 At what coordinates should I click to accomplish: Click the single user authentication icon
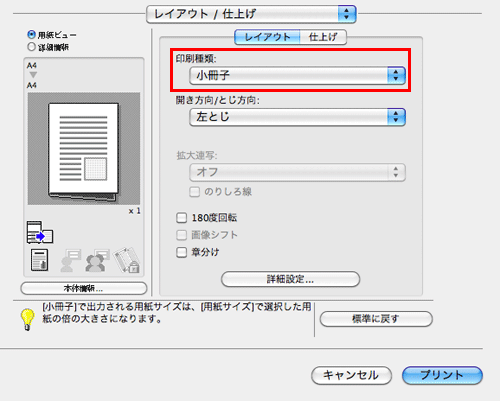[x=70, y=260]
